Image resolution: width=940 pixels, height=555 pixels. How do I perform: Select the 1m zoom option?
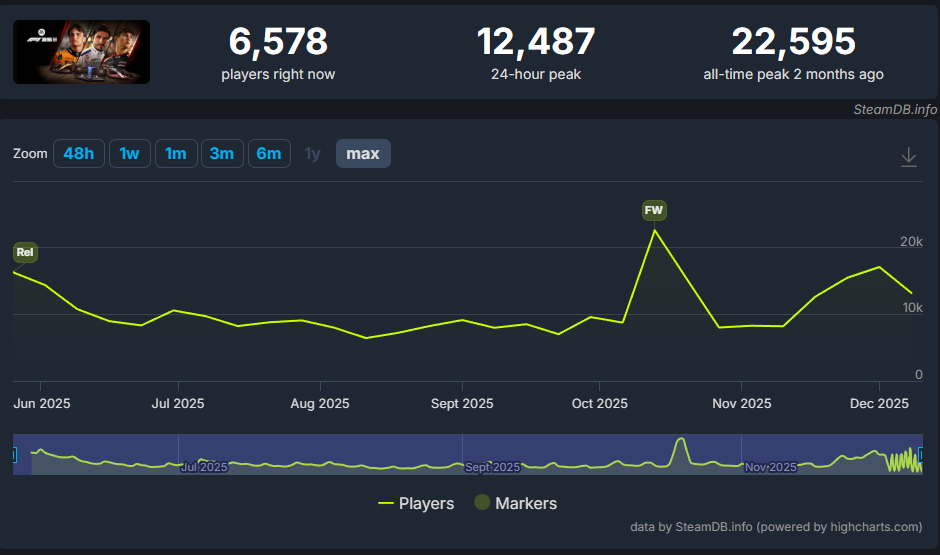click(175, 154)
